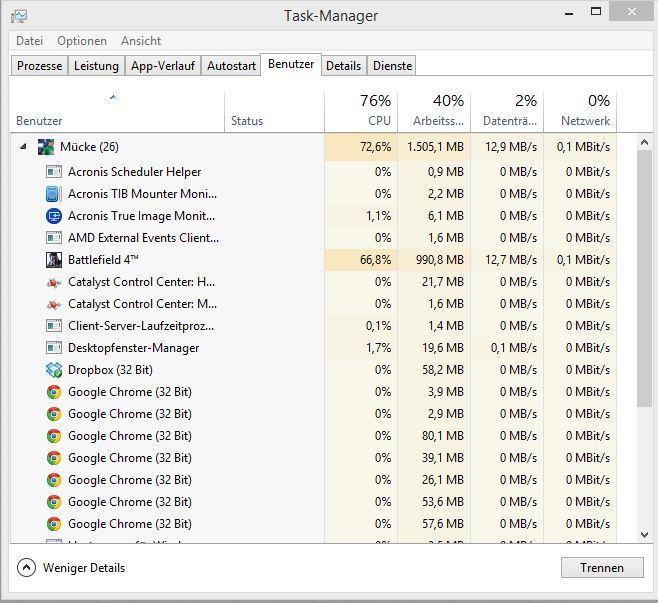The height and width of the screenshot is (603, 658).
Task: Open the Datei menu
Action: tap(29, 41)
